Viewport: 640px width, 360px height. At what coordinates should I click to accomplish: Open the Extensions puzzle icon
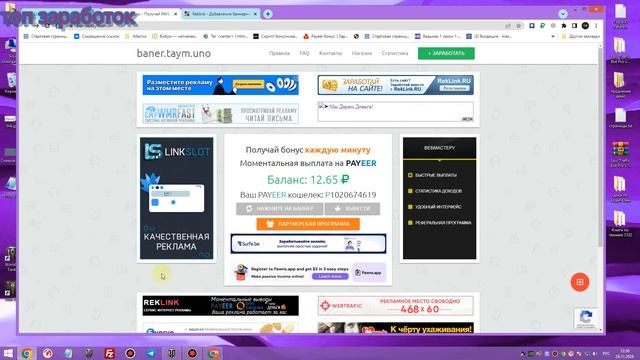point(564,26)
